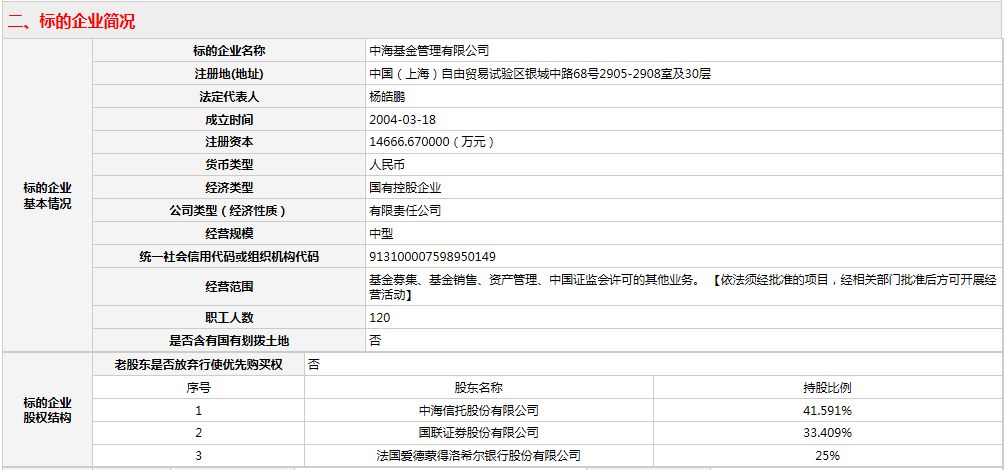This screenshot has height=470, width=1006.
Task: Click the label 经营范围
Action: pyautogui.click(x=229, y=287)
